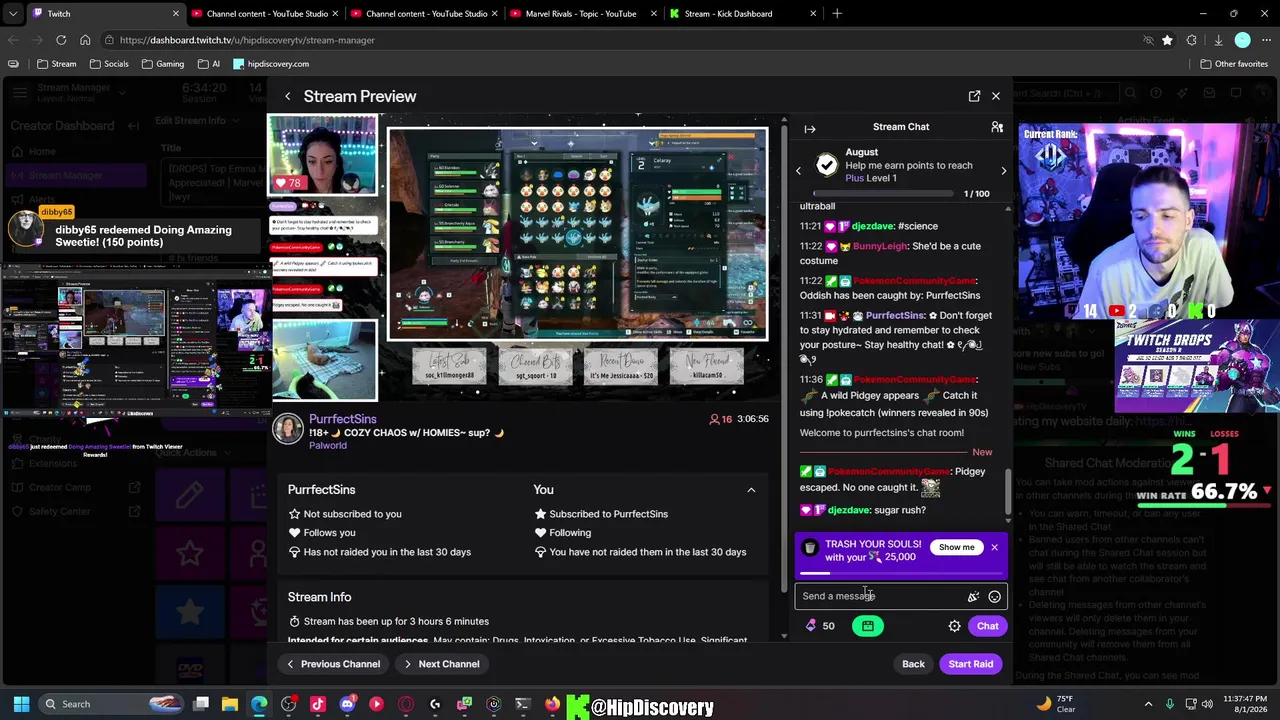
Task: Switch to Kick Dashboard tab
Action: (743, 14)
